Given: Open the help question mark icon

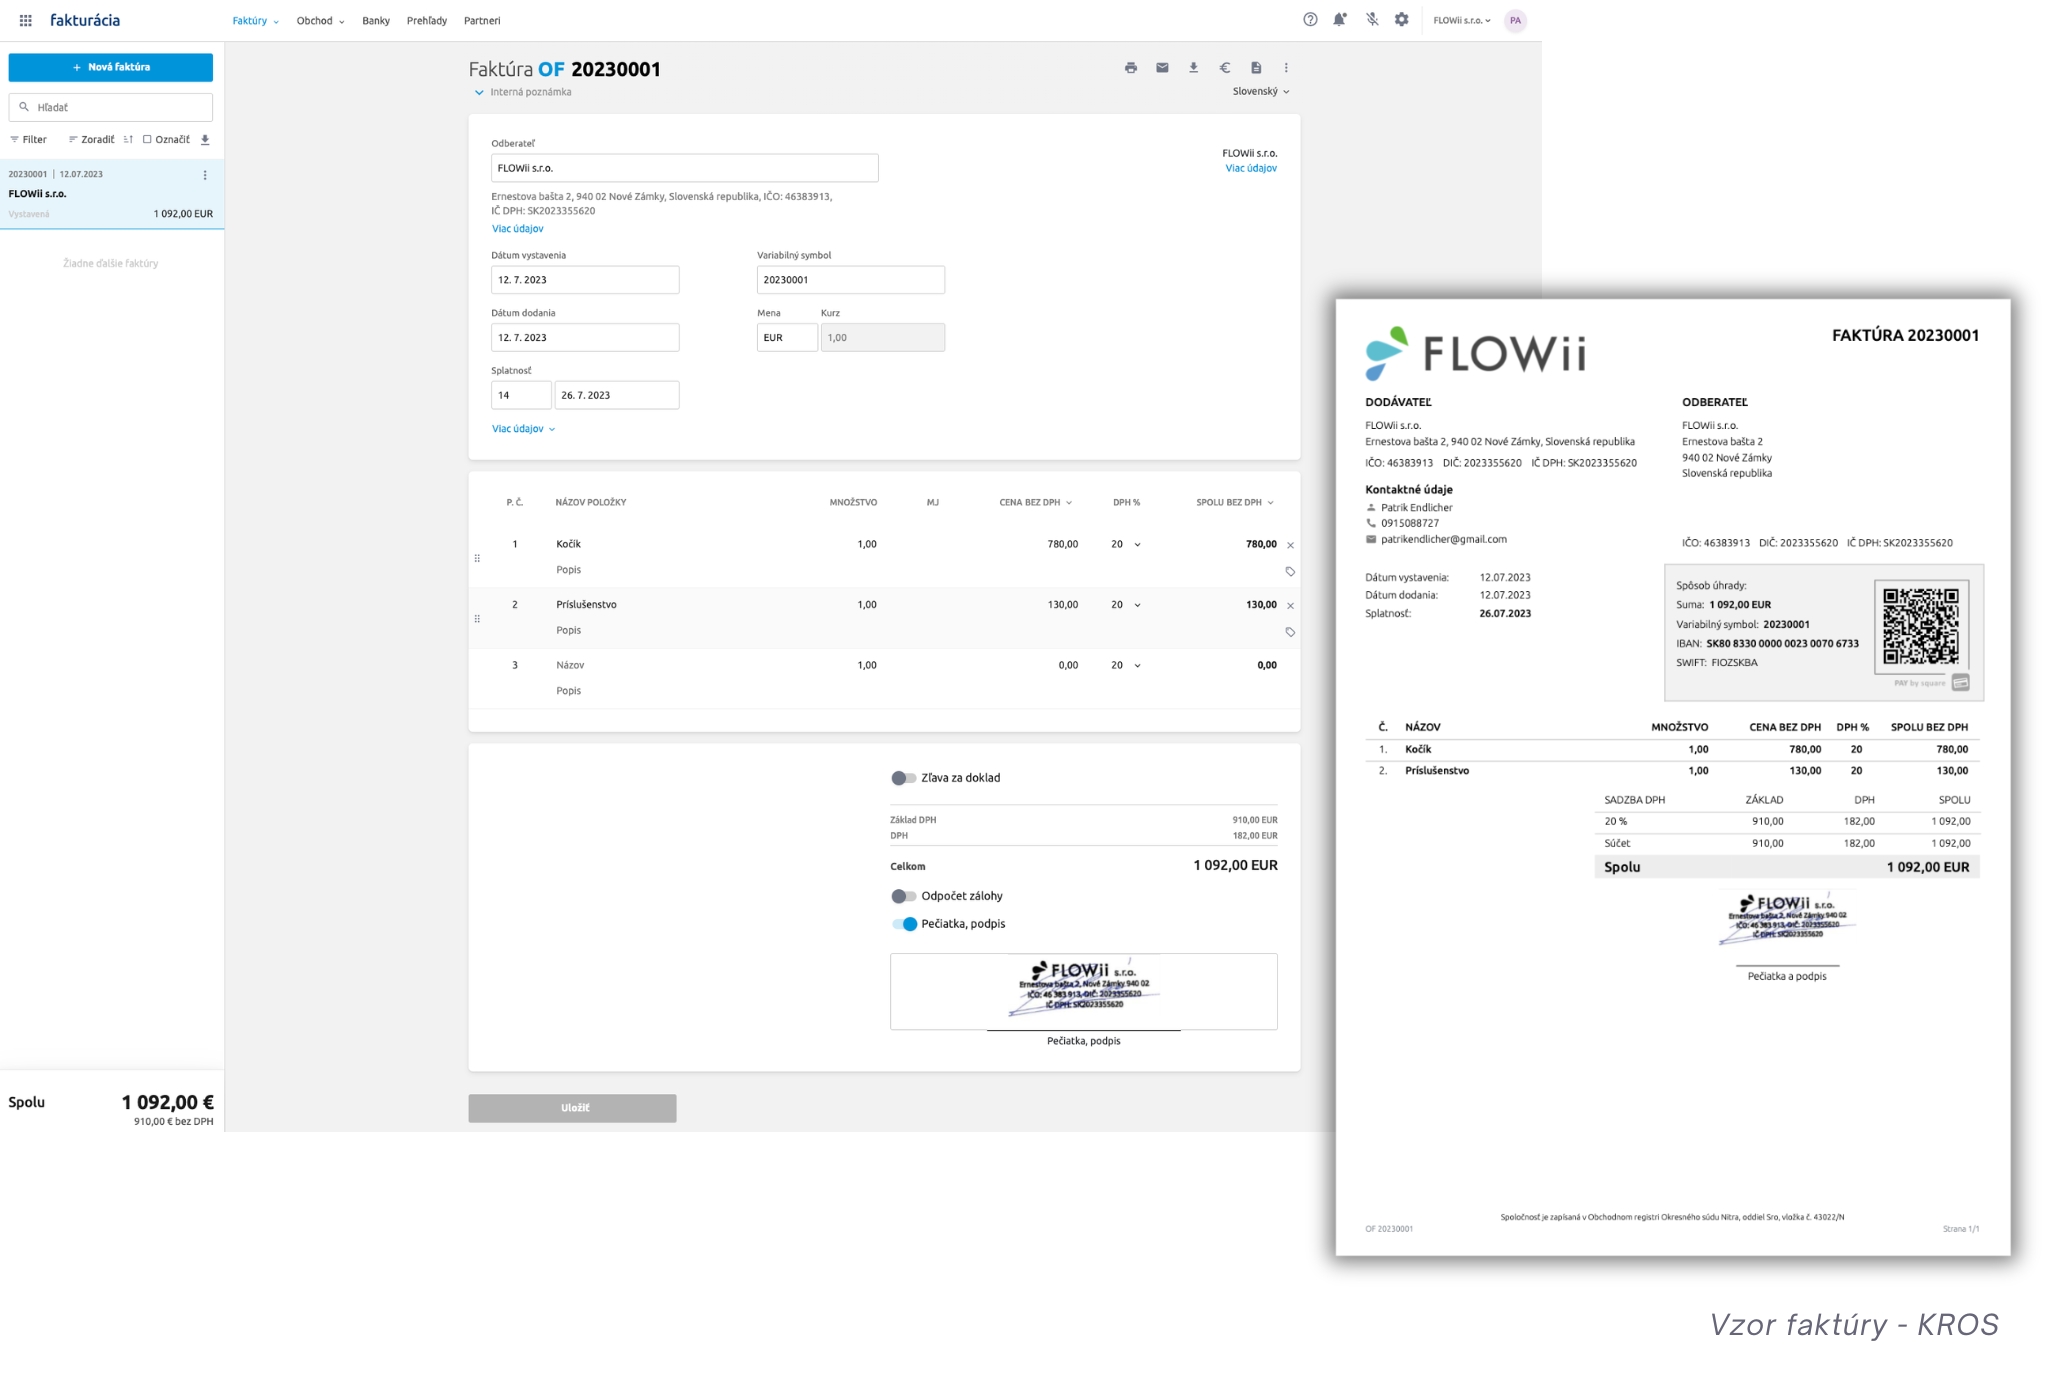Looking at the screenshot, I should tap(1310, 20).
